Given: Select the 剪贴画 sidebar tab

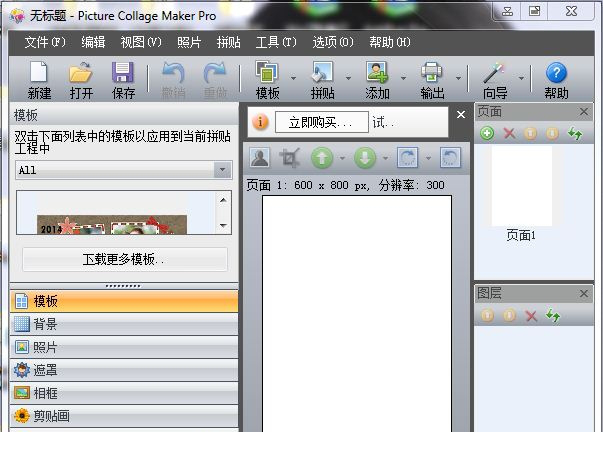Looking at the screenshot, I should pos(124,416).
